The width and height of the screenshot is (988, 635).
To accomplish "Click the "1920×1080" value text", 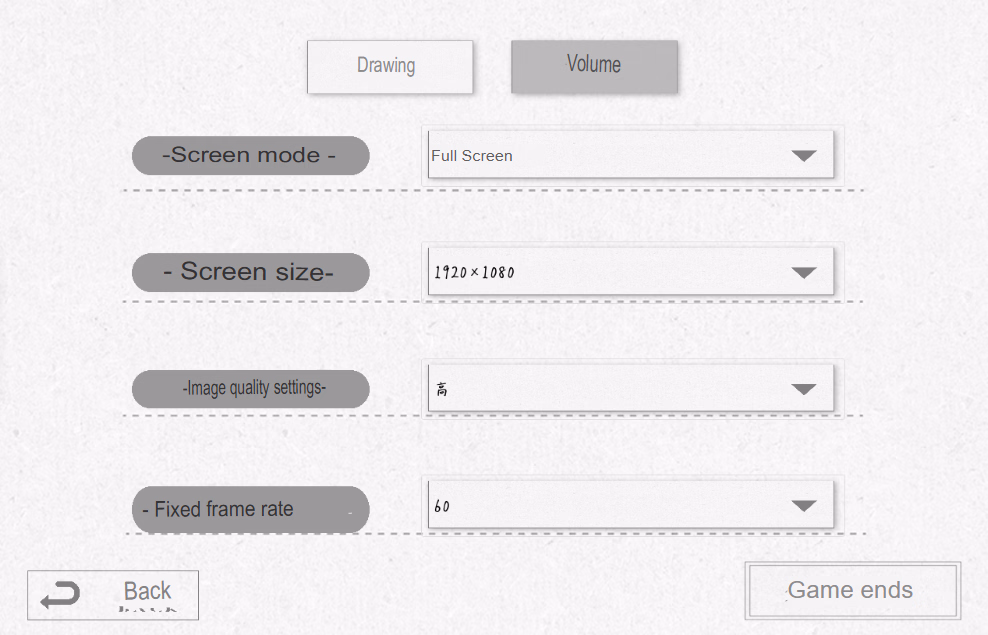I will pos(474,272).
